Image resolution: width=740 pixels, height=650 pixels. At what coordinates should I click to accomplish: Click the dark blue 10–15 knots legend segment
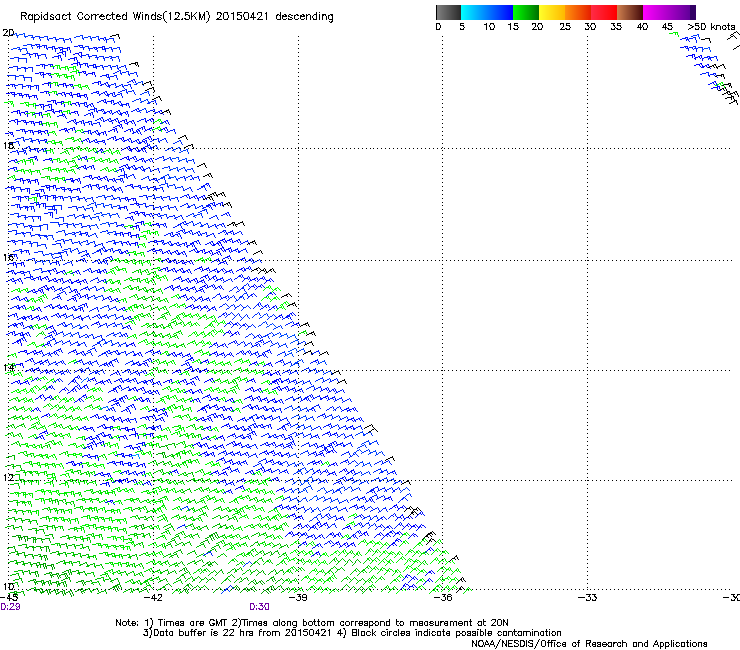pos(500,12)
